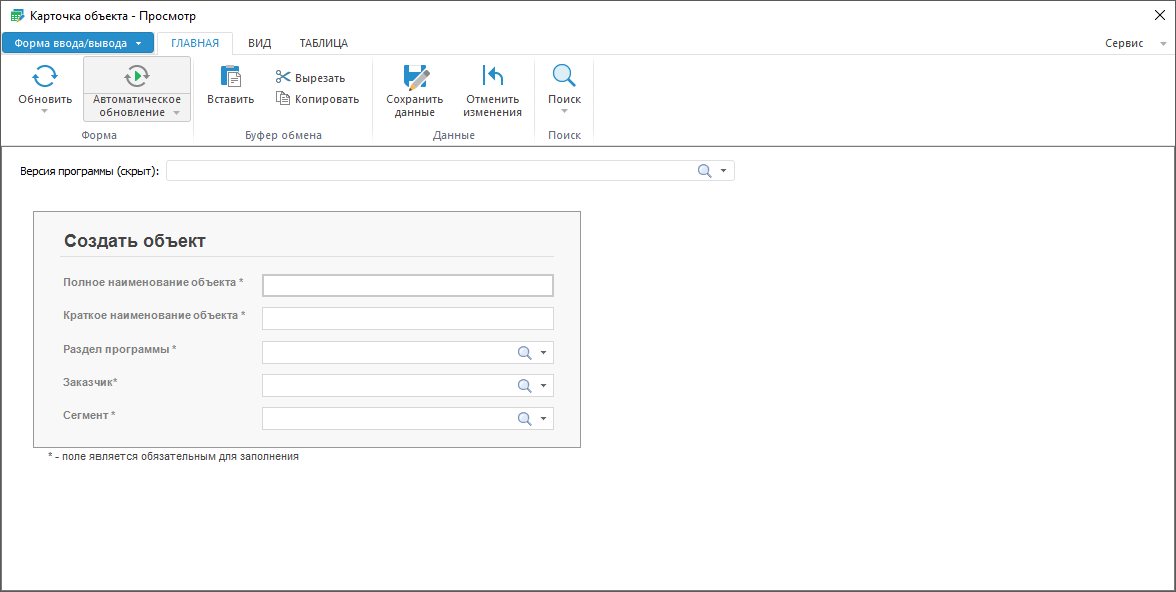The height and width of the screenshot is (592, 1176).
Task: Click the Сохранить данные save icon
Action: coord(415,76)
